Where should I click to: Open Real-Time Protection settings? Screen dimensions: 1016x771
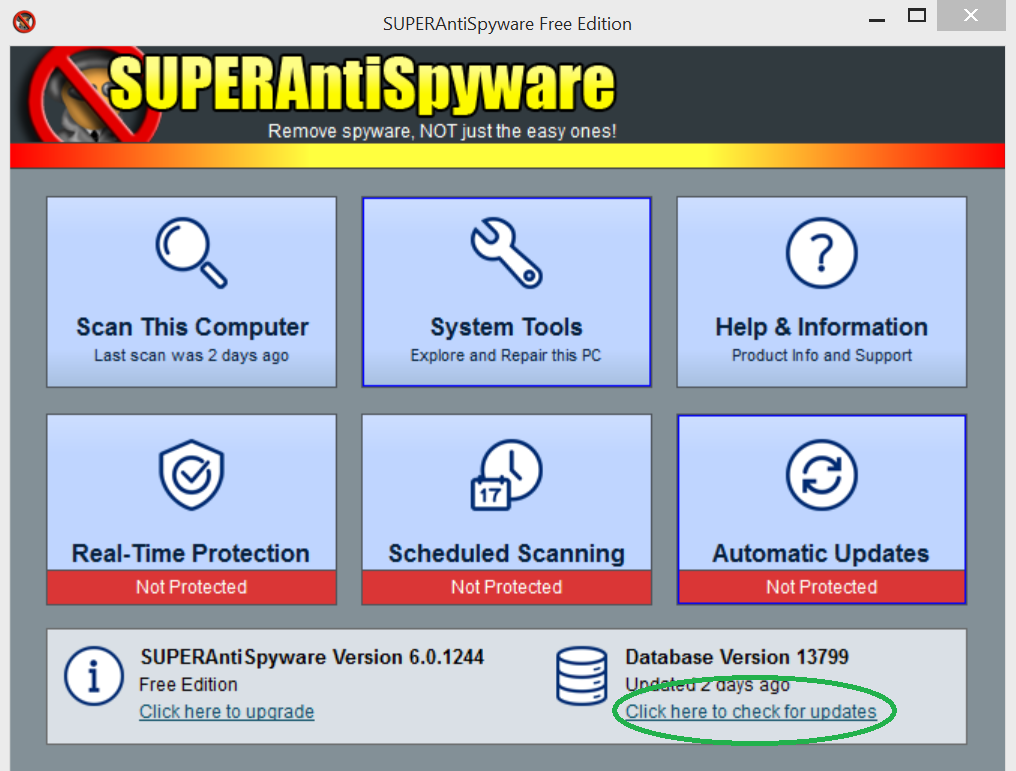click(192, 509)
